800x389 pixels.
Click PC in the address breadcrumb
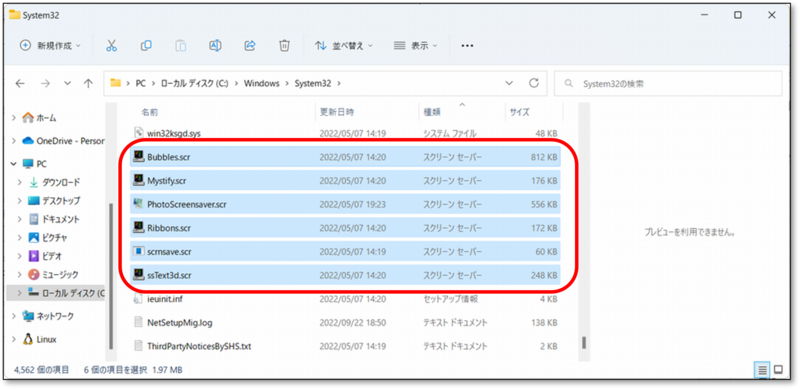point(140,84)
